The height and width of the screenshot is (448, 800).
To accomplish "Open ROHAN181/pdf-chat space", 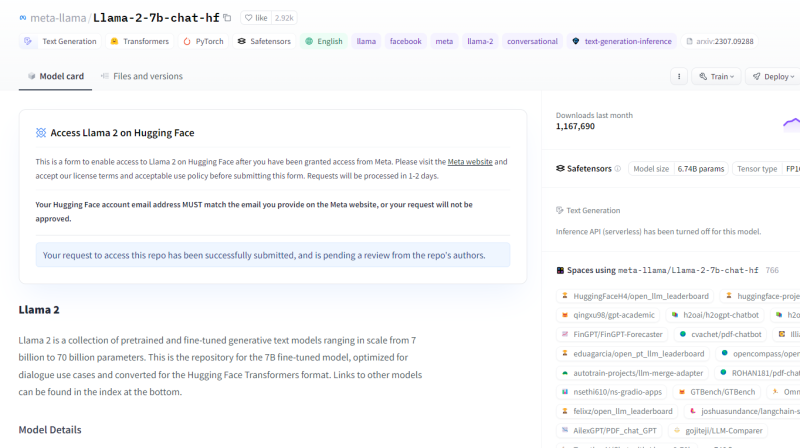I will (757, 373).
